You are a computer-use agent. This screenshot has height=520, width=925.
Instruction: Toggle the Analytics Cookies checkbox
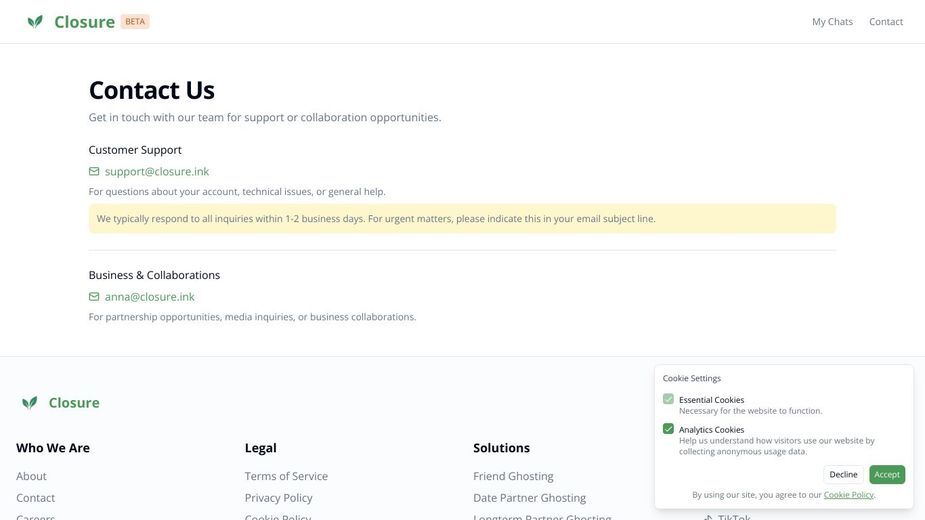pyautogui.click(x=668, y=429)
